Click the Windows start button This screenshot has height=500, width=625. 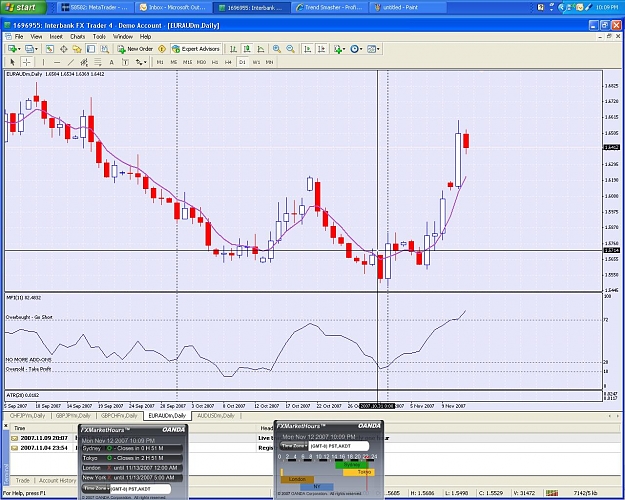(23, 7)
